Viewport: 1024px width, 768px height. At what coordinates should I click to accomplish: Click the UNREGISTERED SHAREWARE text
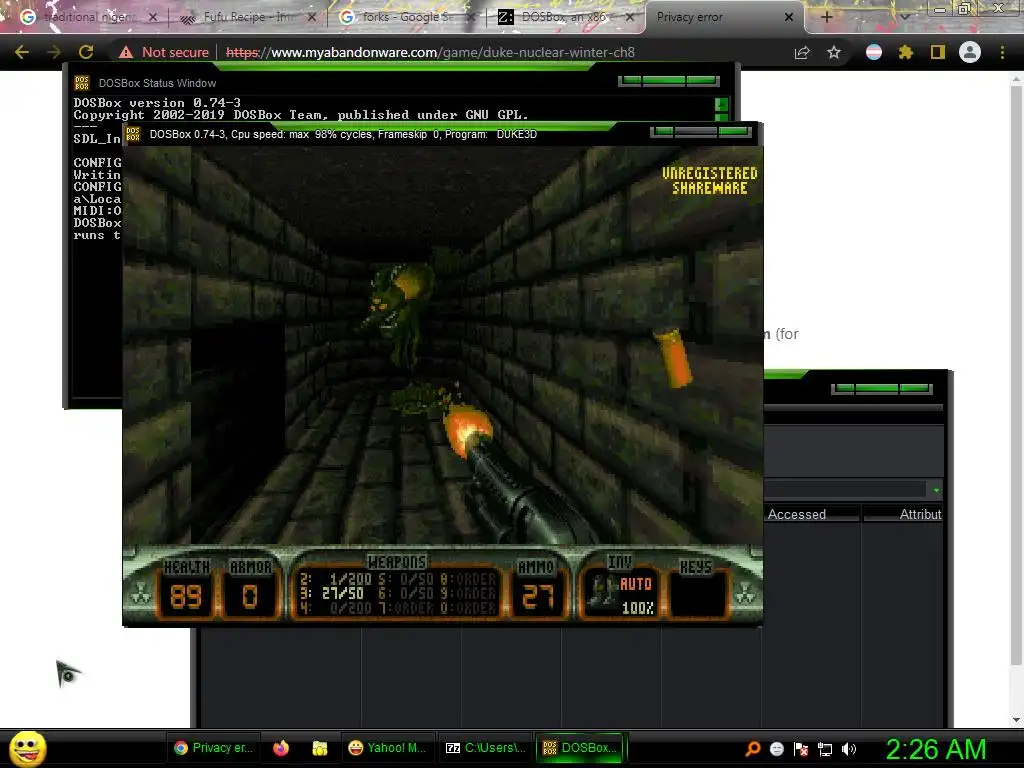(x=709, y=181)
